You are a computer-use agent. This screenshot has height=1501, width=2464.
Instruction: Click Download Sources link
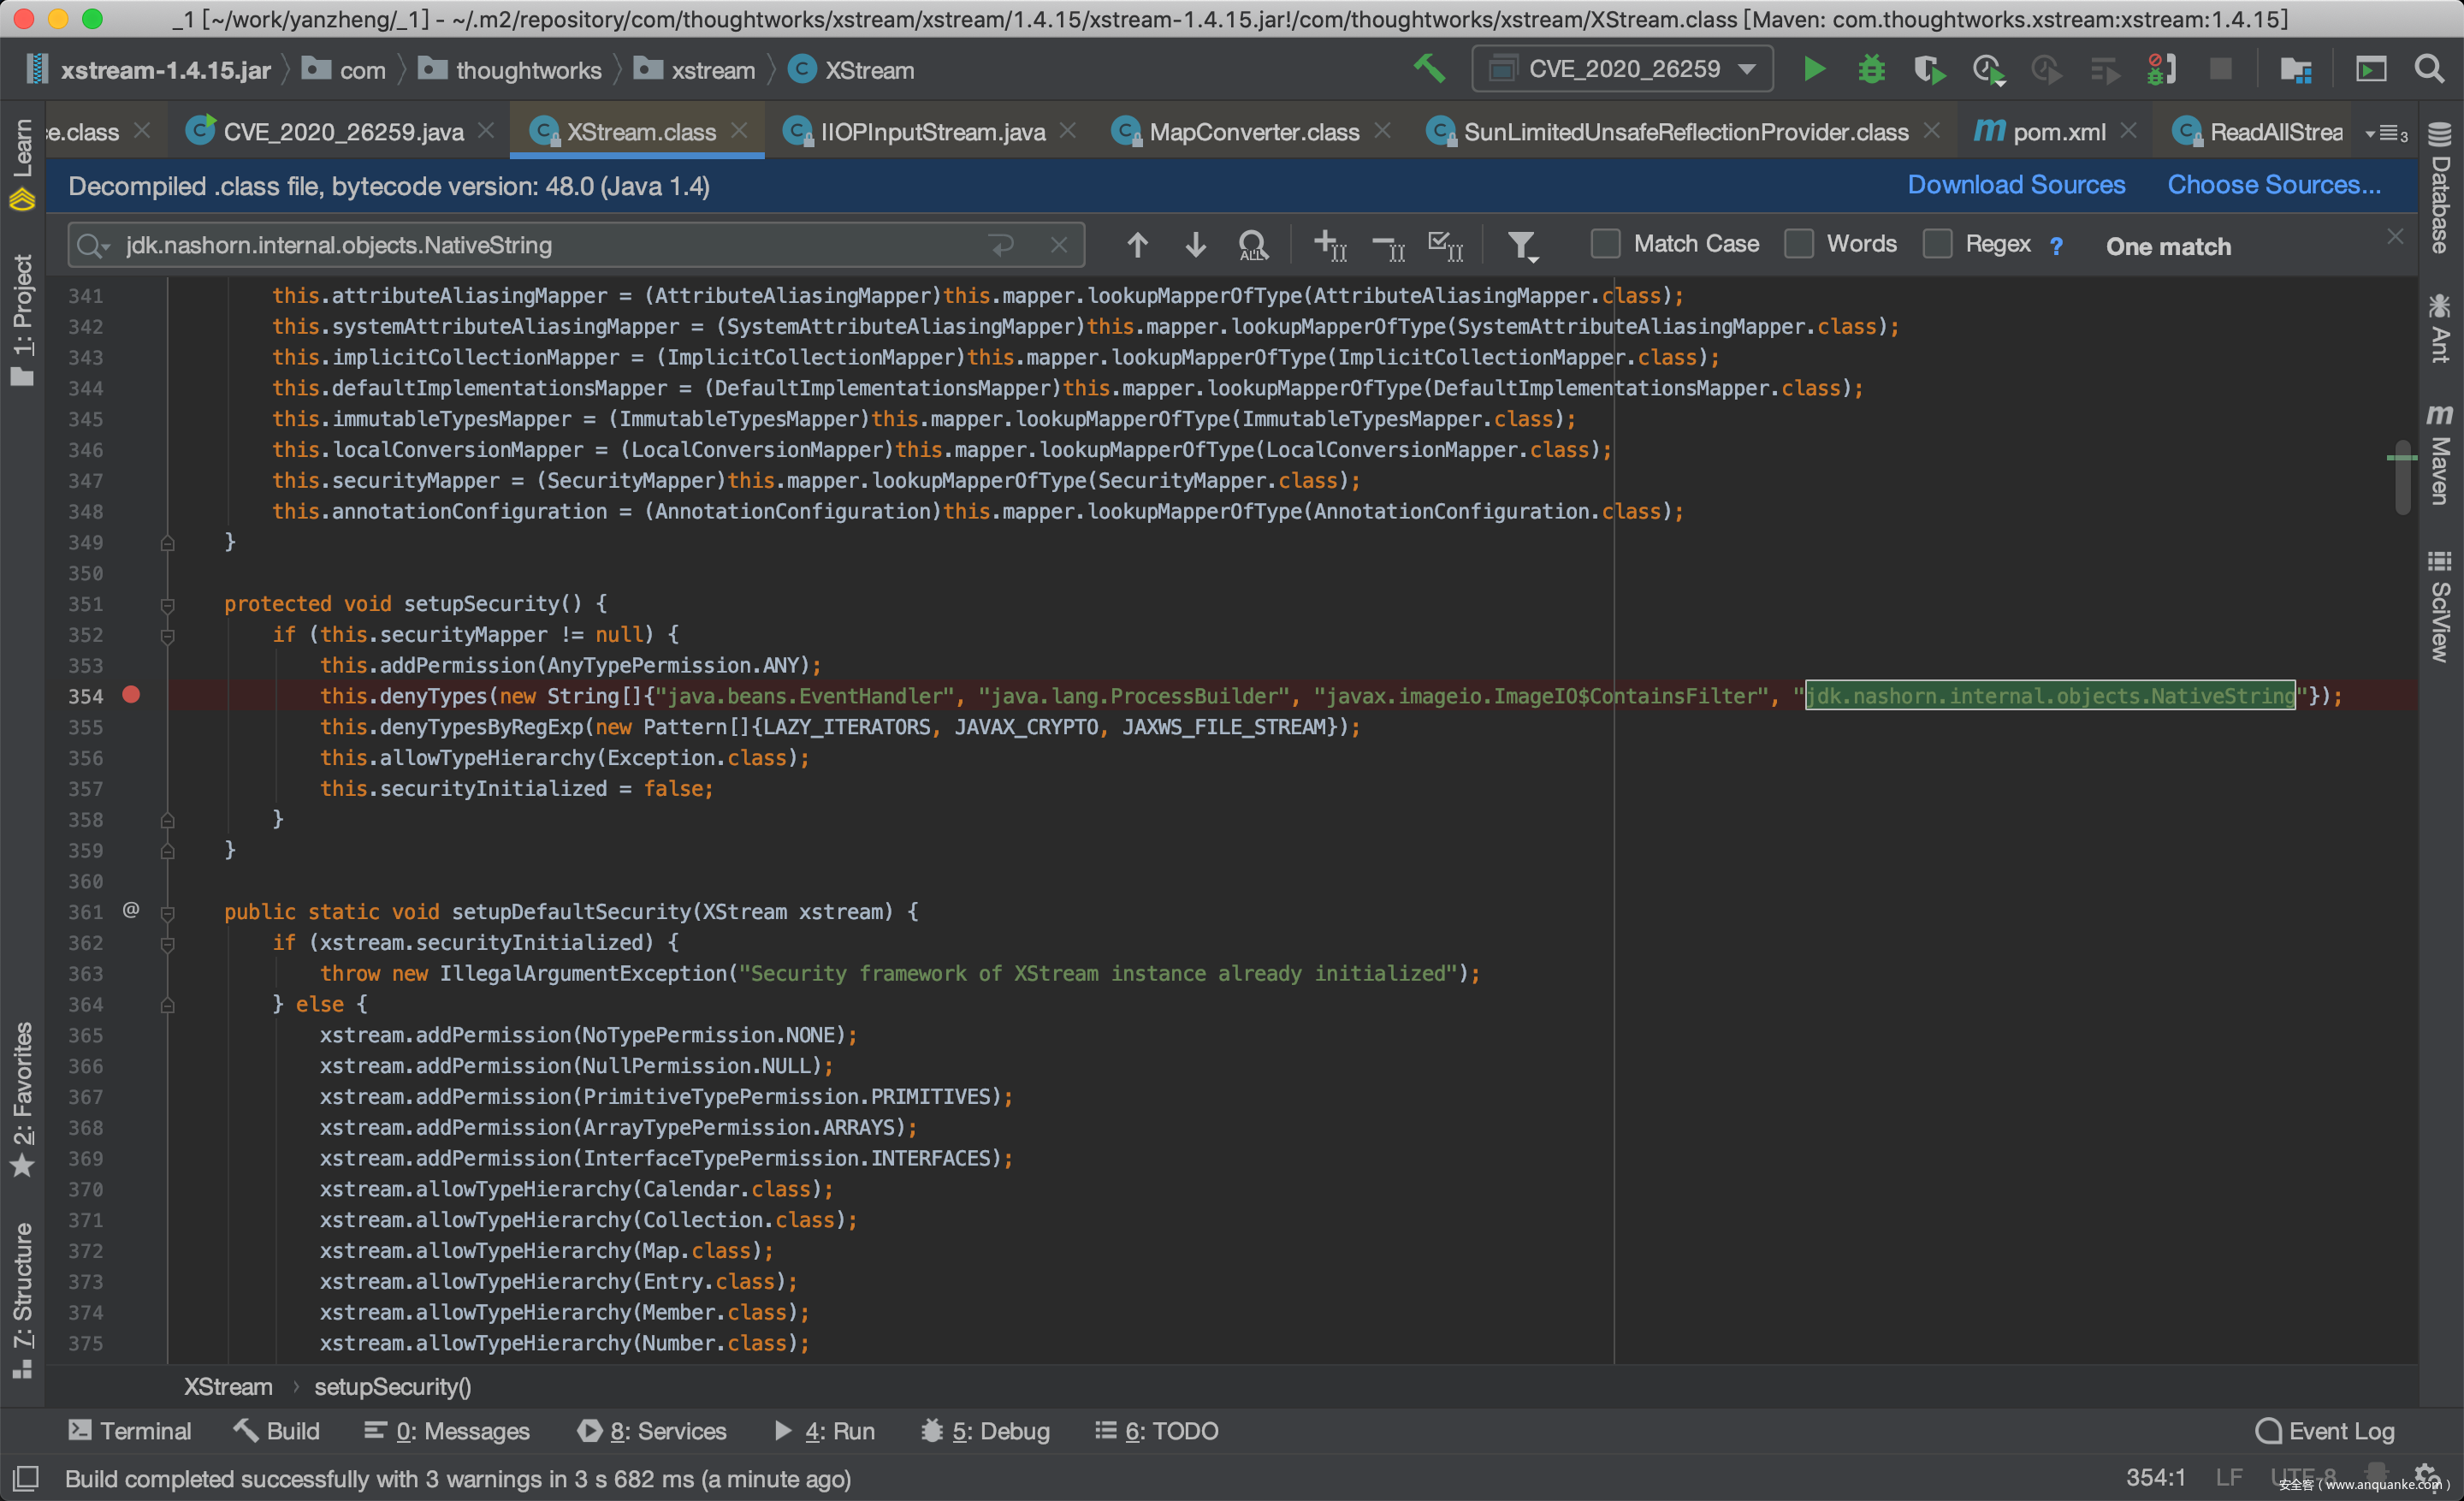2015,185
